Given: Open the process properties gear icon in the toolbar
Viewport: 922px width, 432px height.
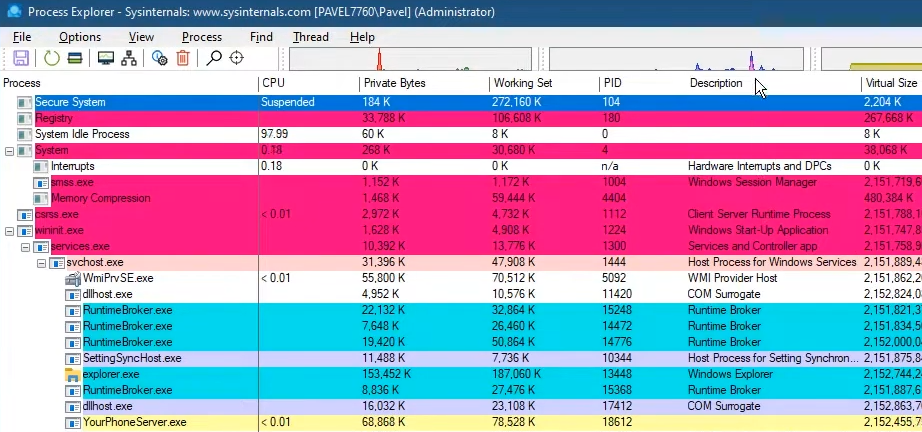Looking at the screenshot, I should click(159, 58).
